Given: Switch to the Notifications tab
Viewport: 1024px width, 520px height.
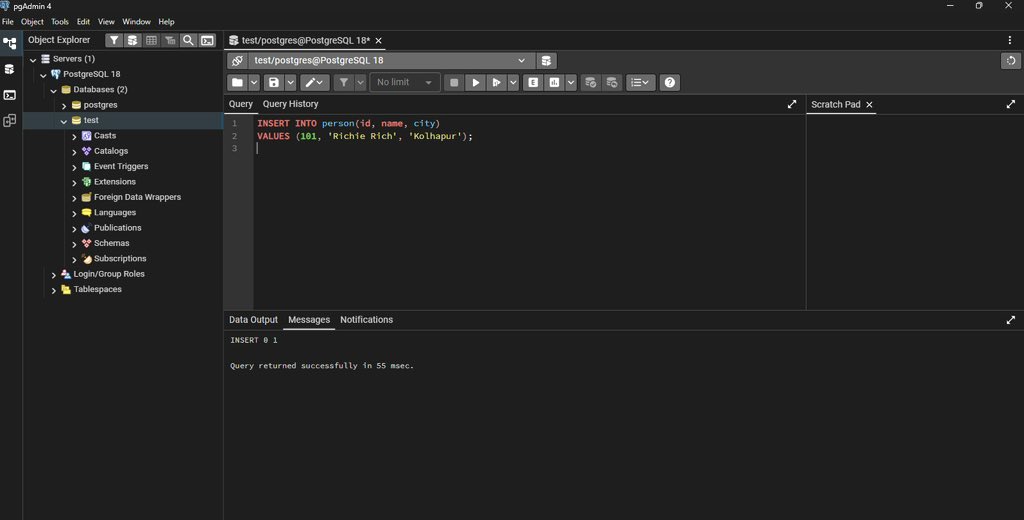Looking at the screenshot, I should (366, 319).
